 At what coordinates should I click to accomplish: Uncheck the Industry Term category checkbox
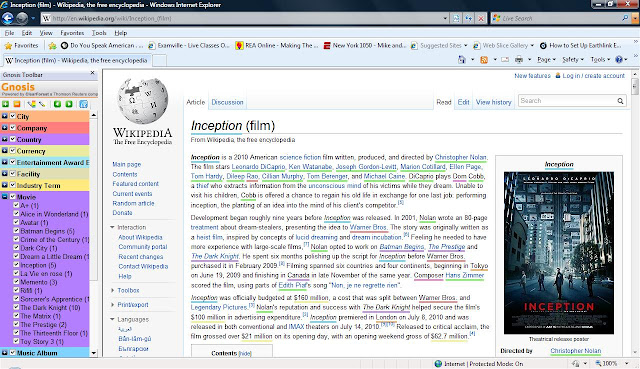[x=13, y=184]
